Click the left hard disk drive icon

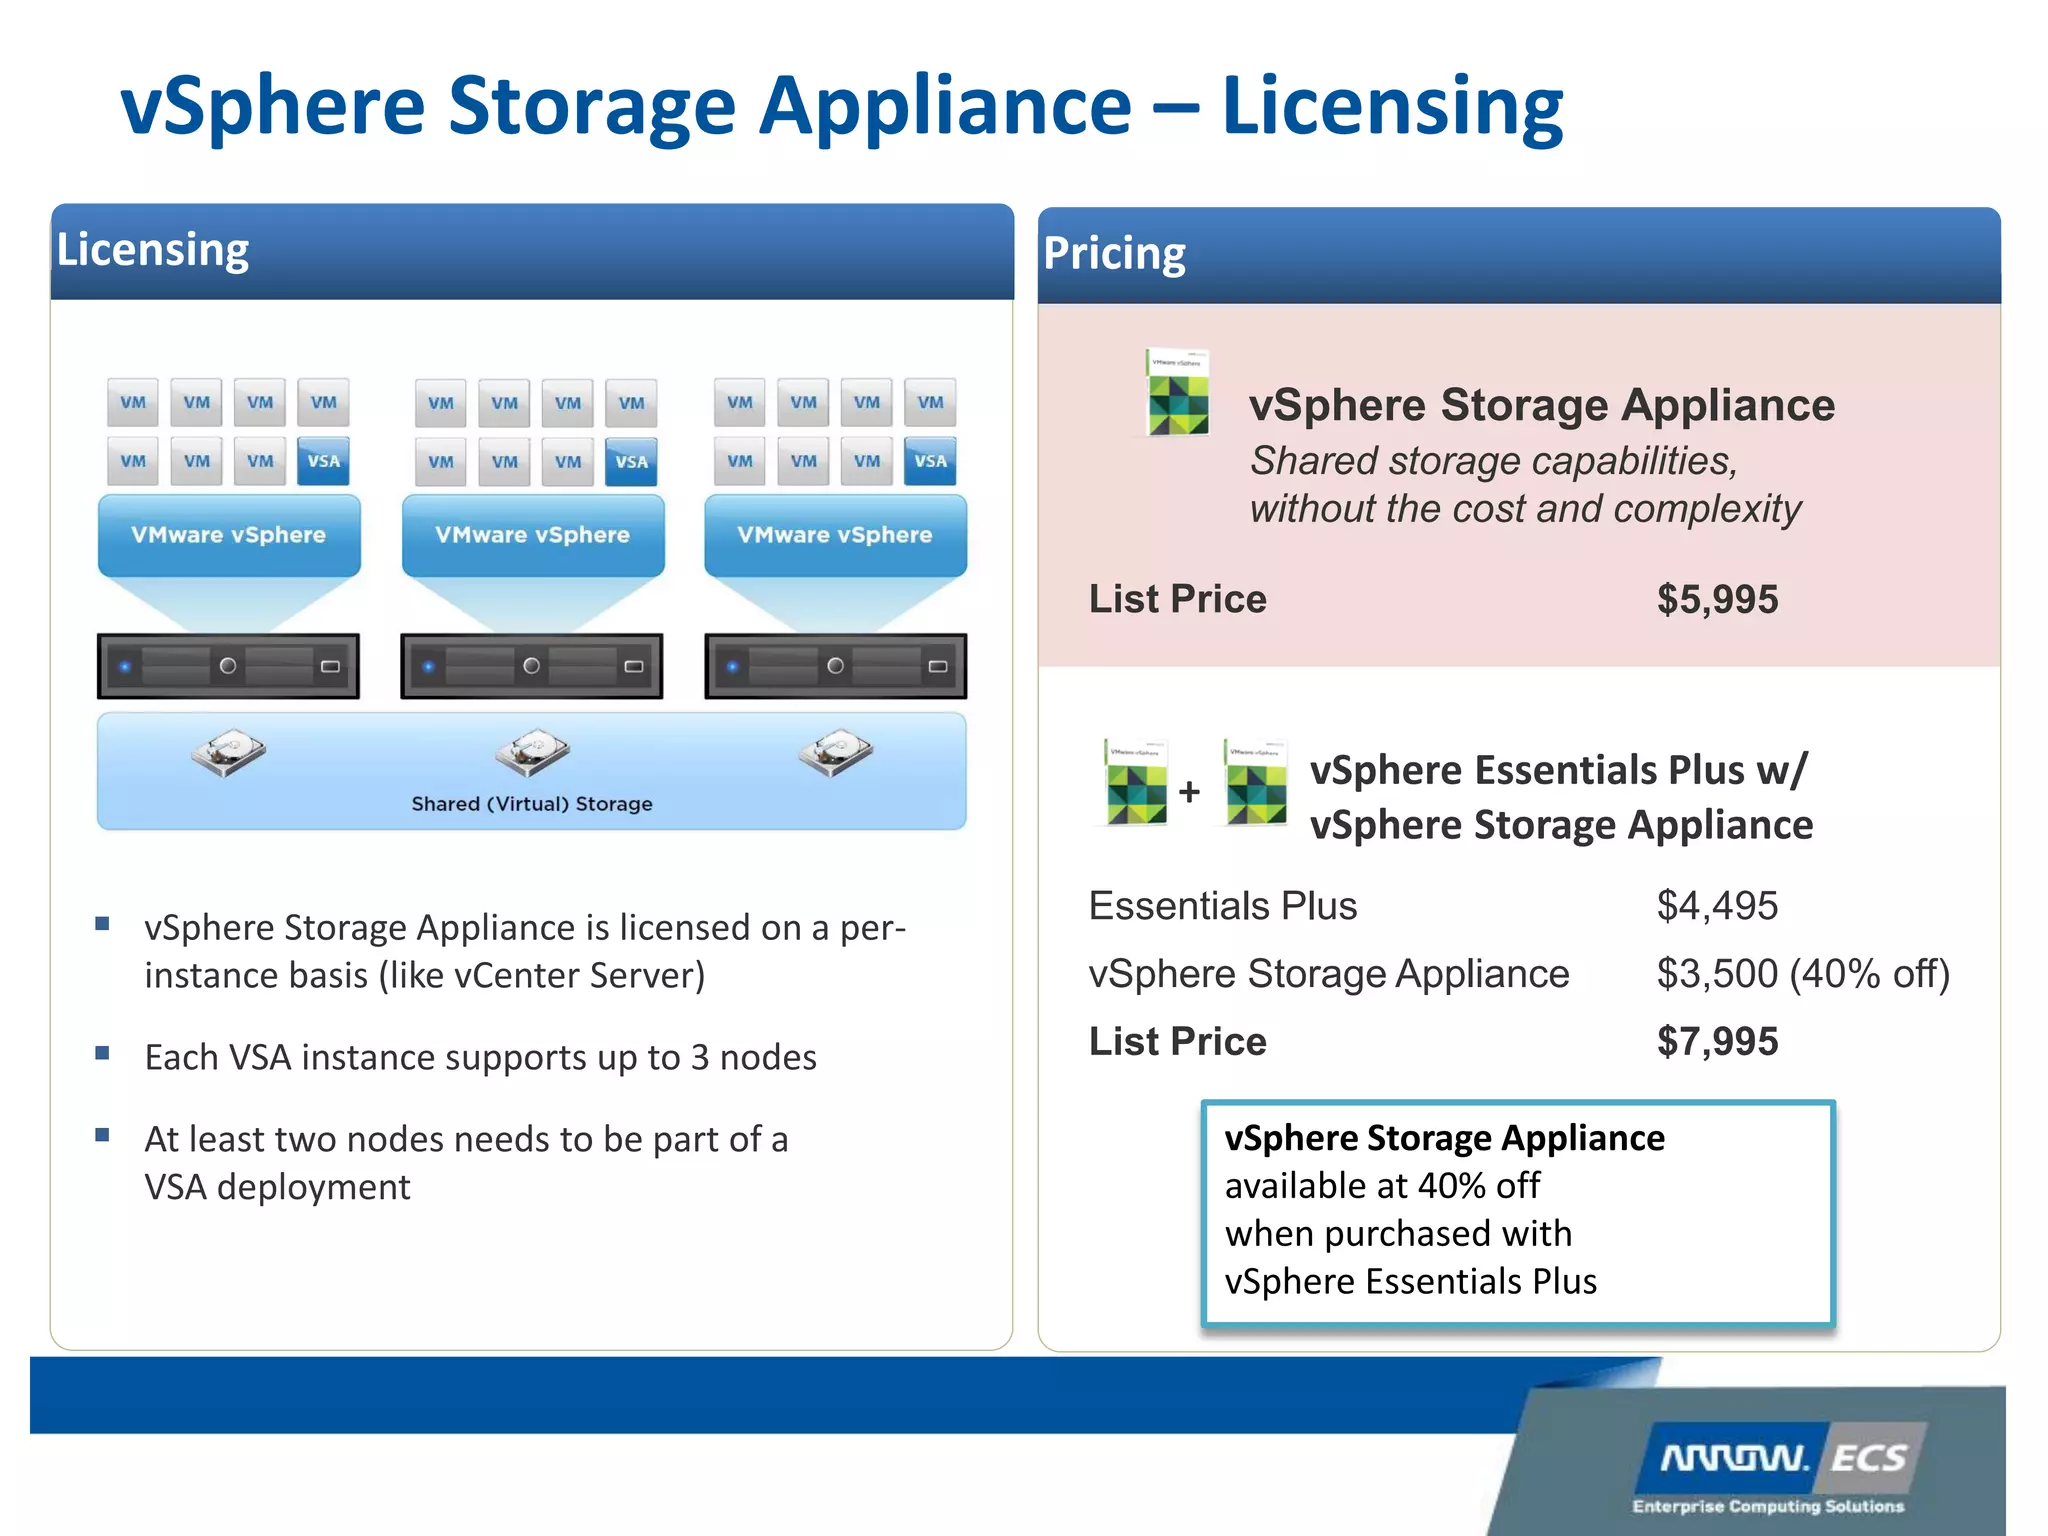[229, 752]
